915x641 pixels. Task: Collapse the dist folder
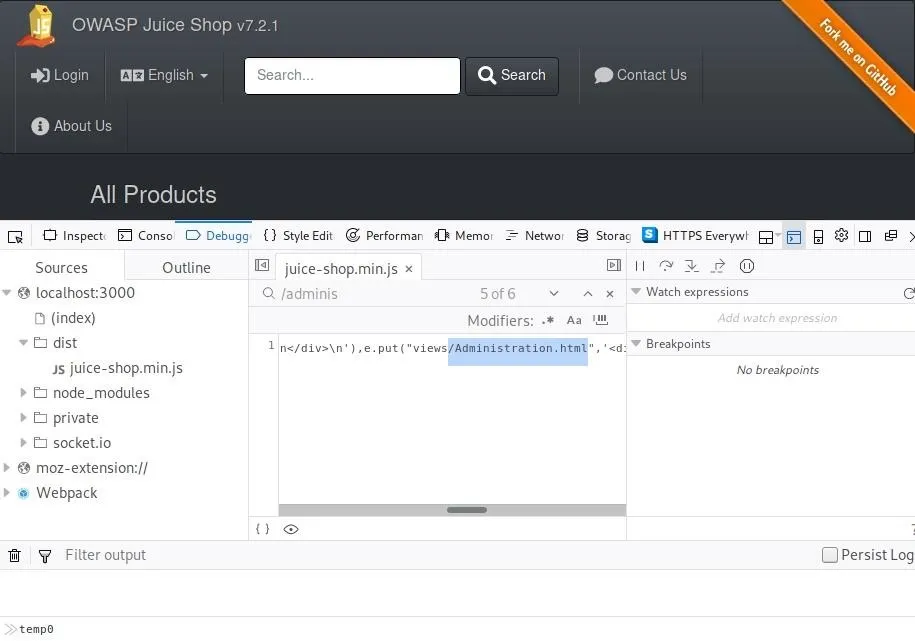(23, 343)
